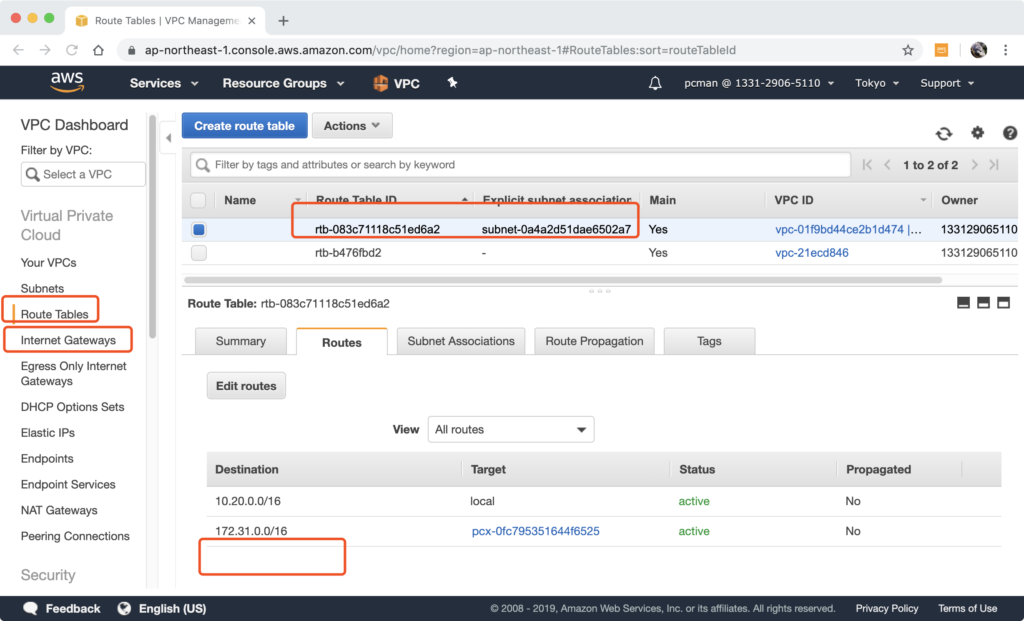Set details pane to split layout
This screenshot has height=621, width=1024.
[x=984, y=302]
